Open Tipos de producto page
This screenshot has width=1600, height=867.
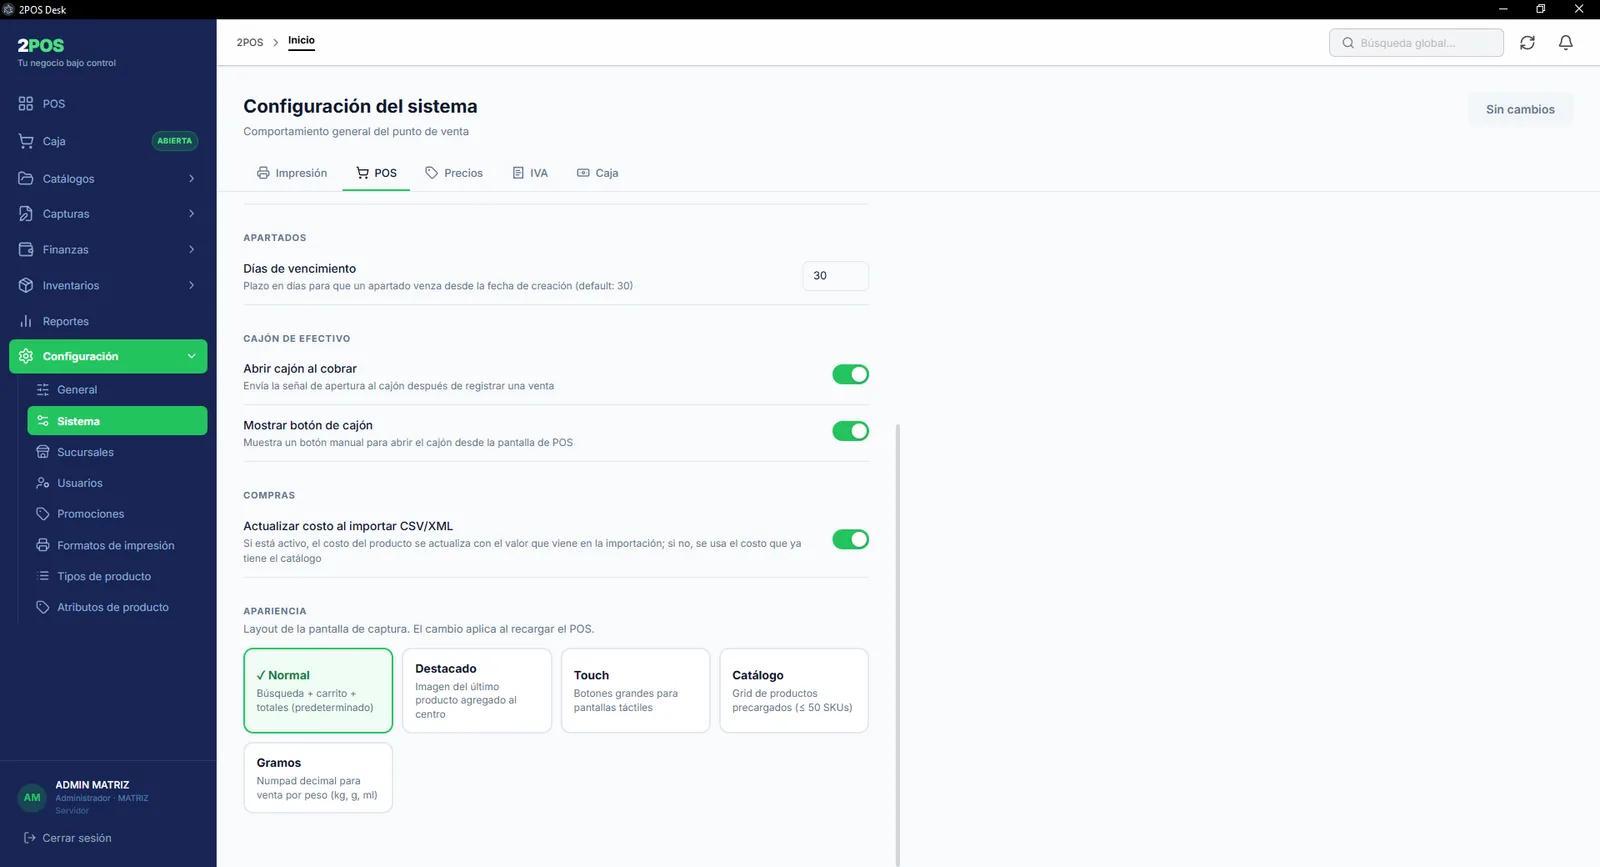117,576
